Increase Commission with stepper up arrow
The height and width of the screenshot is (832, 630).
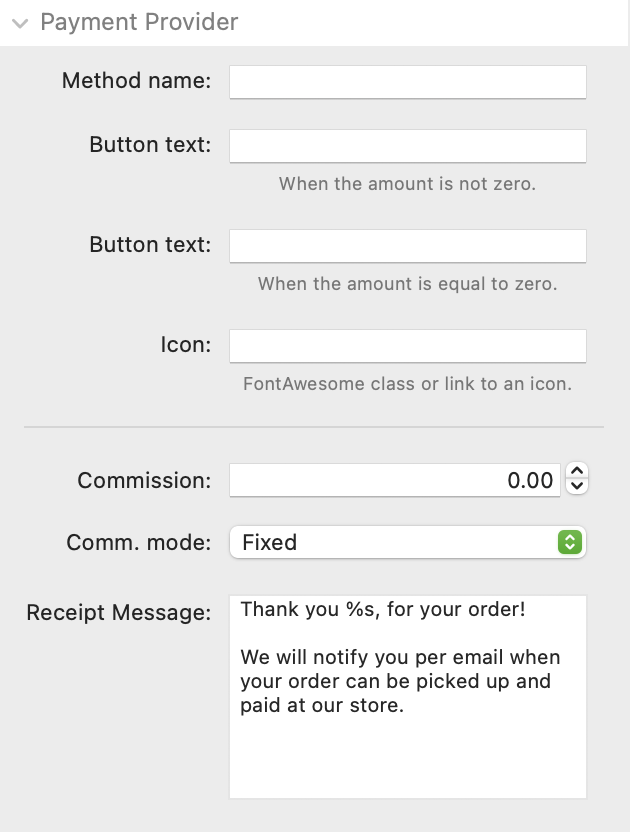pyautogui.click(x=577, y=472)
